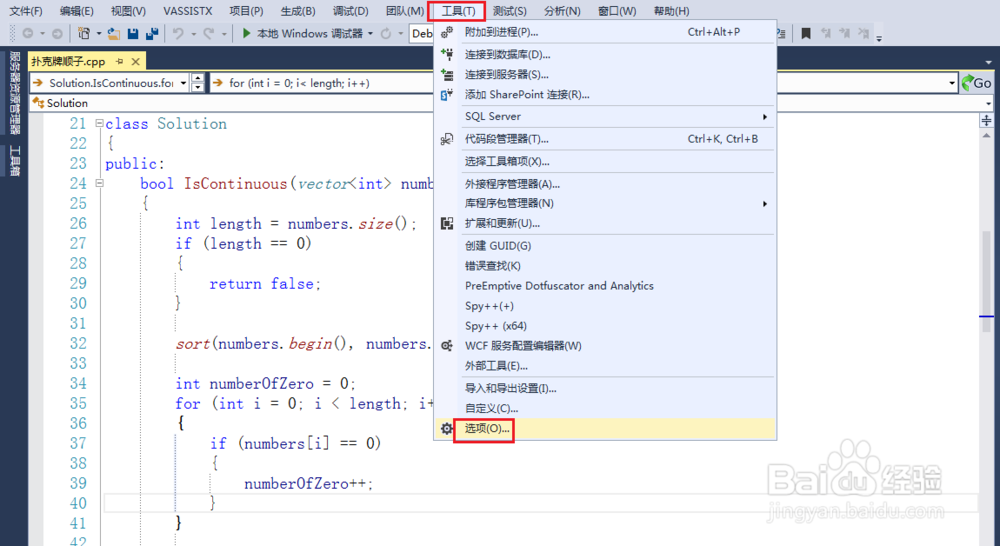
Task: Open the 视图(V) menu
Action: 128,11
